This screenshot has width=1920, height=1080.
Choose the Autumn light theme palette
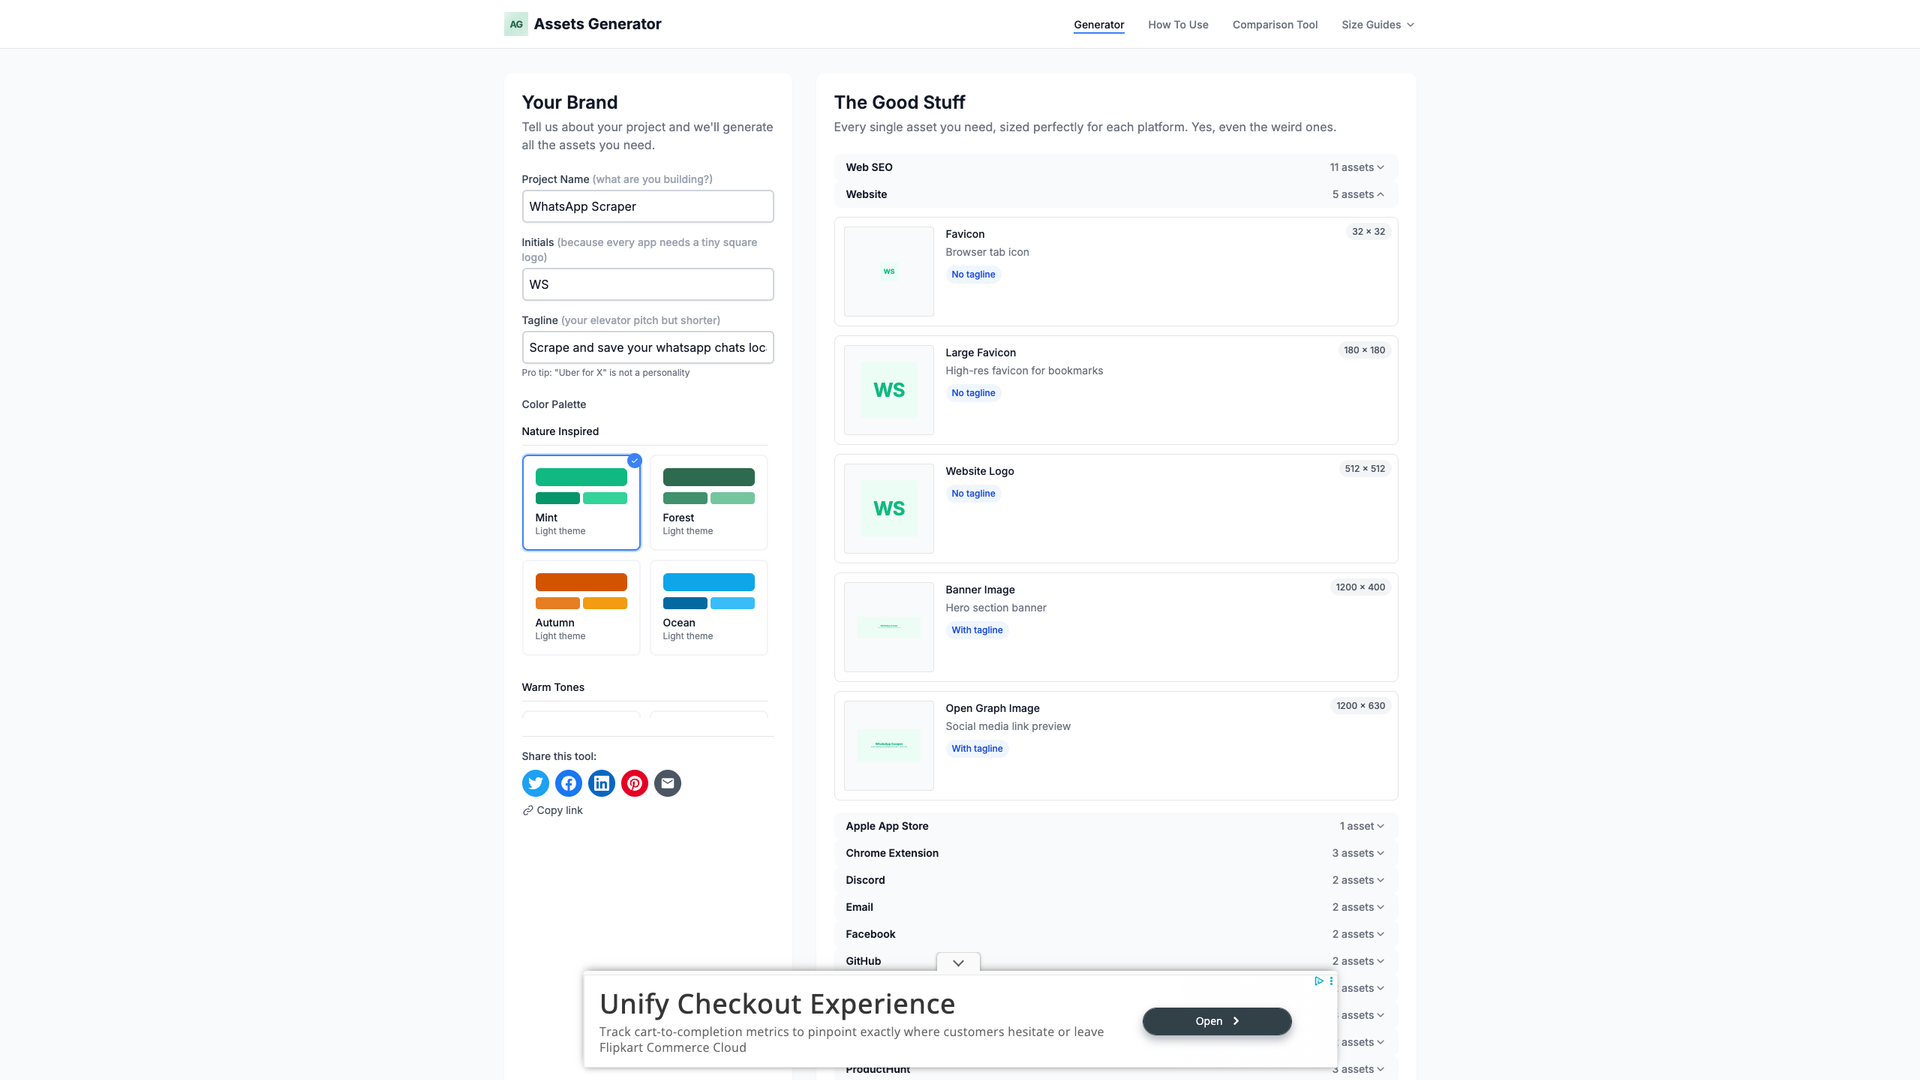(x=581, y=607)
